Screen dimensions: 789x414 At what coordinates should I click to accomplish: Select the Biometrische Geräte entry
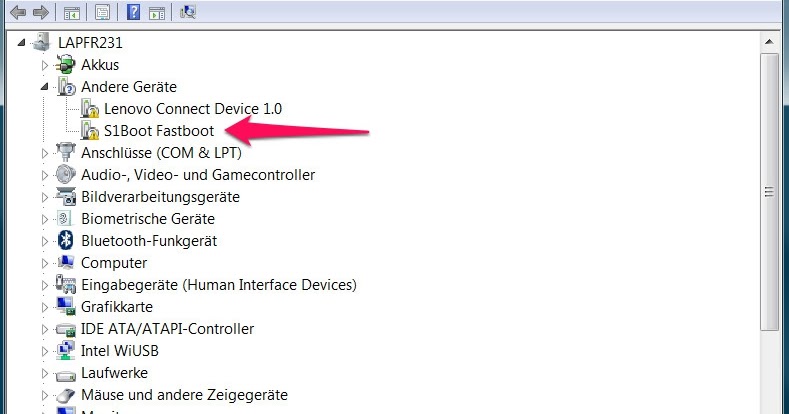tap(147, 219)
